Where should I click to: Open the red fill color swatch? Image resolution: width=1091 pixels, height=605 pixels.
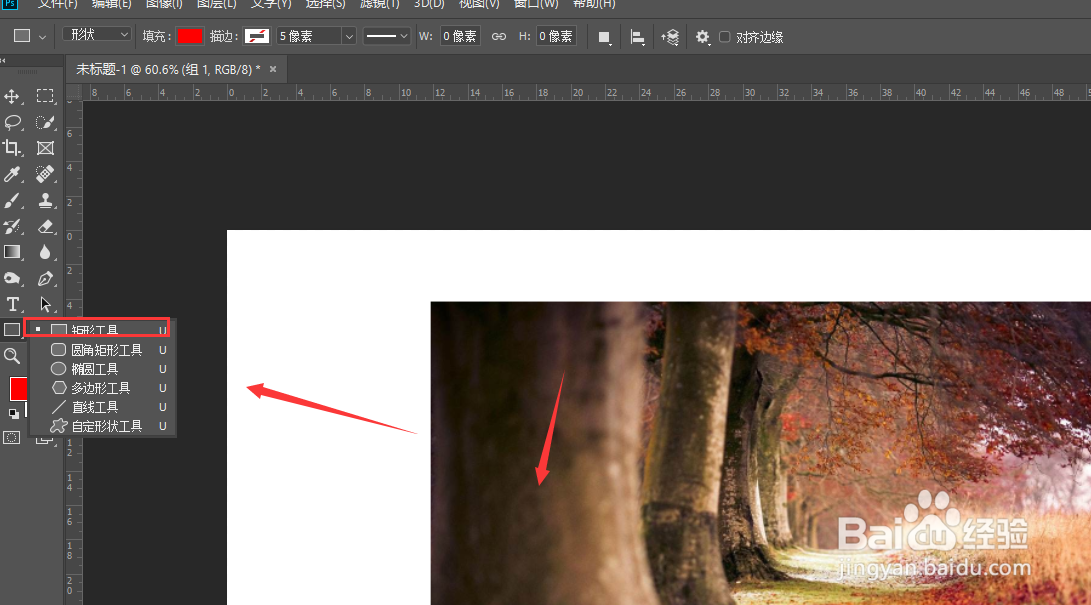189,36
